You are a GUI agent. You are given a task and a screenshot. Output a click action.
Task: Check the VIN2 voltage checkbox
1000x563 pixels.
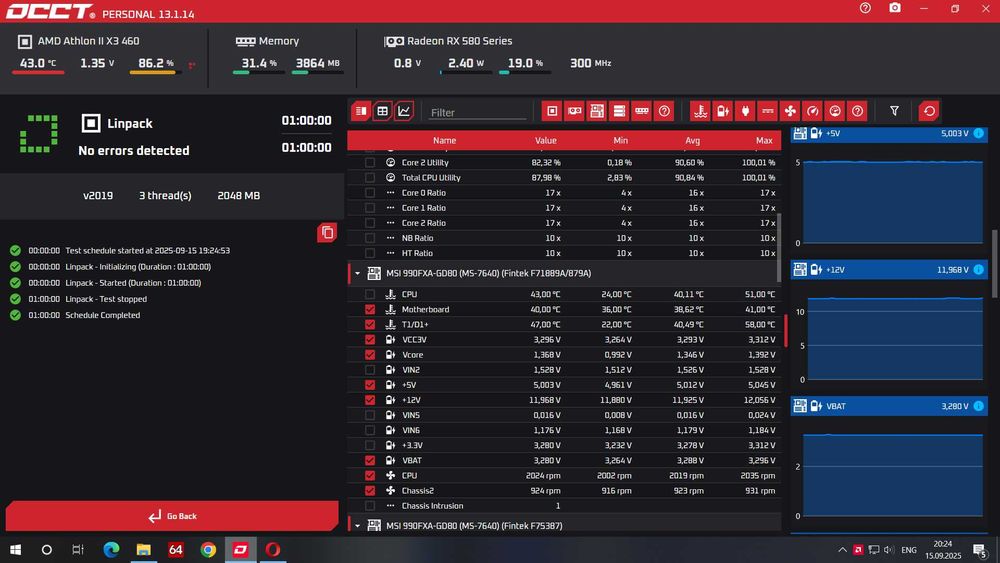pos(370,370)
